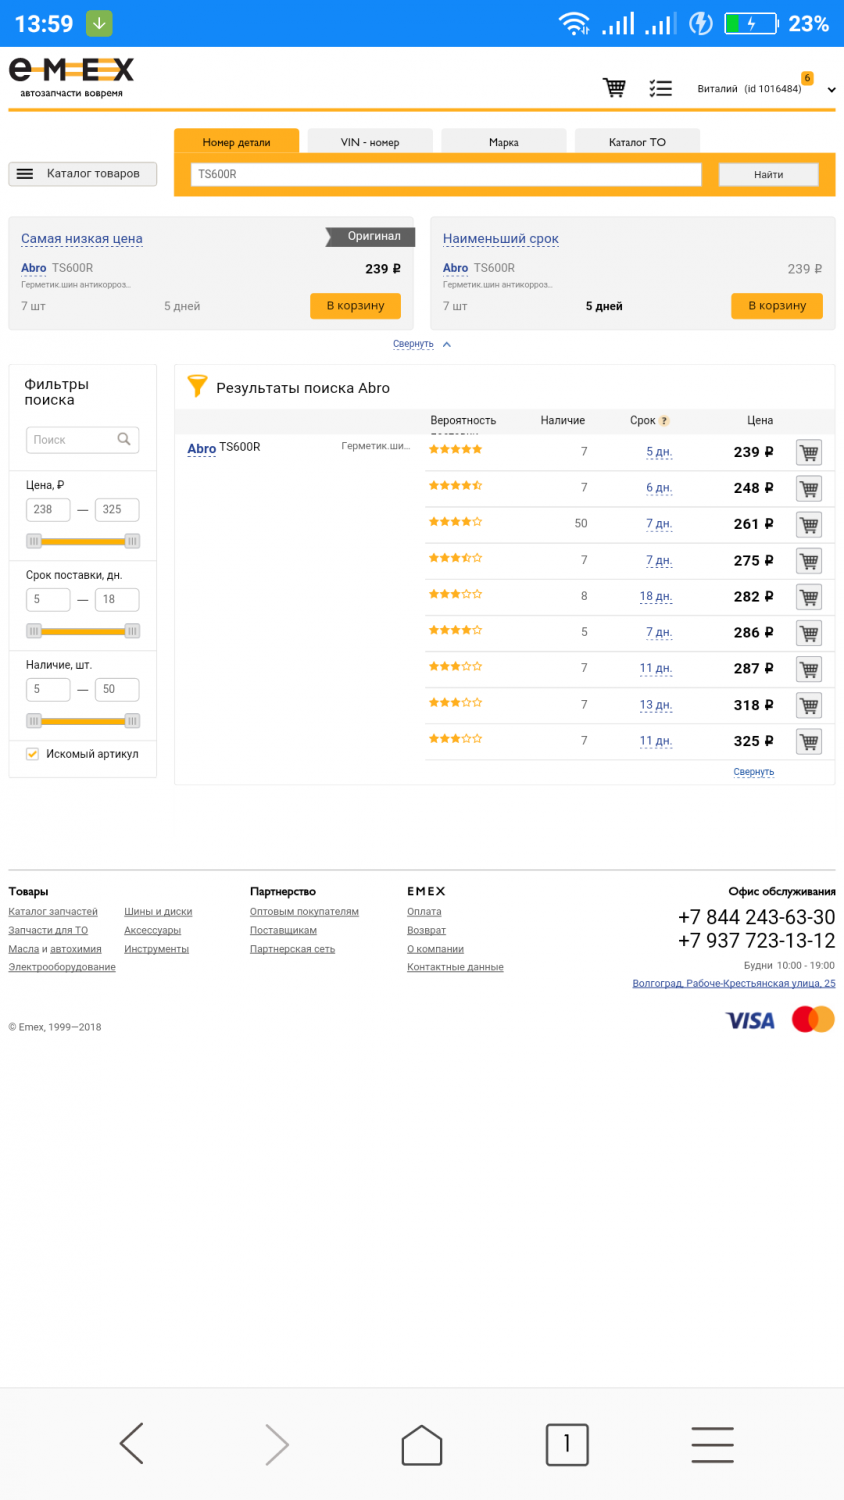Image resolution: width=844 pixels, height=1500 pixels.
Task: Open Самая низкая цена heading link
Action: click(82, 239)
